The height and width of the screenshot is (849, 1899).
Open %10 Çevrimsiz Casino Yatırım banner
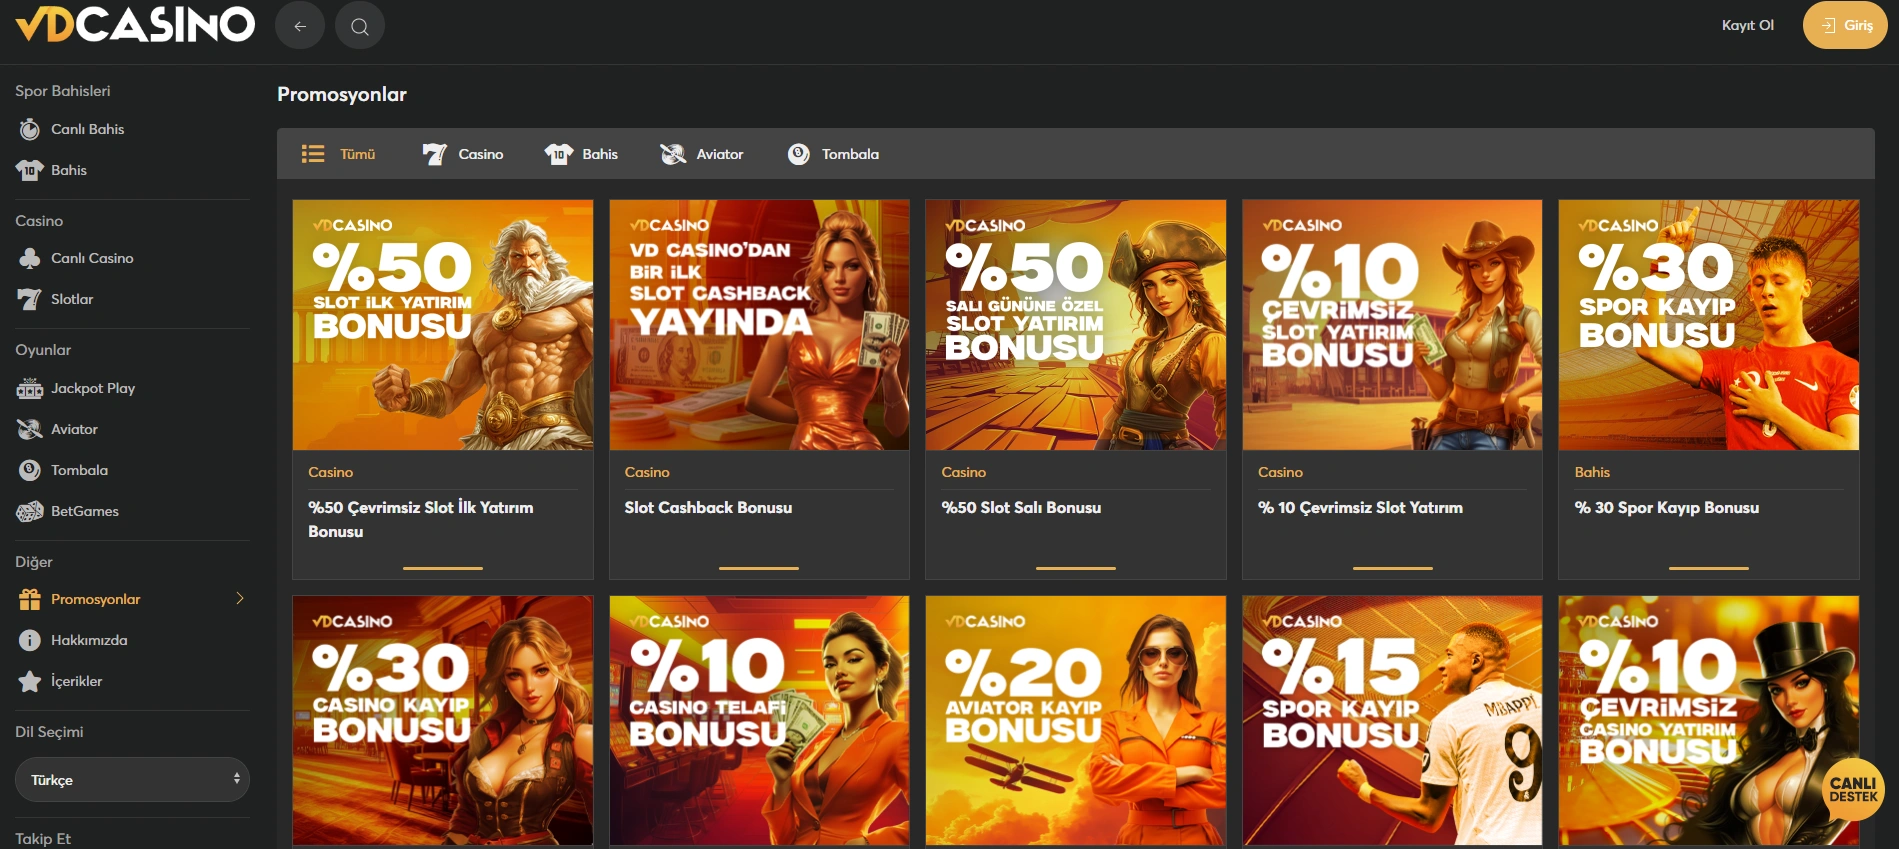tap(1709, 721)
